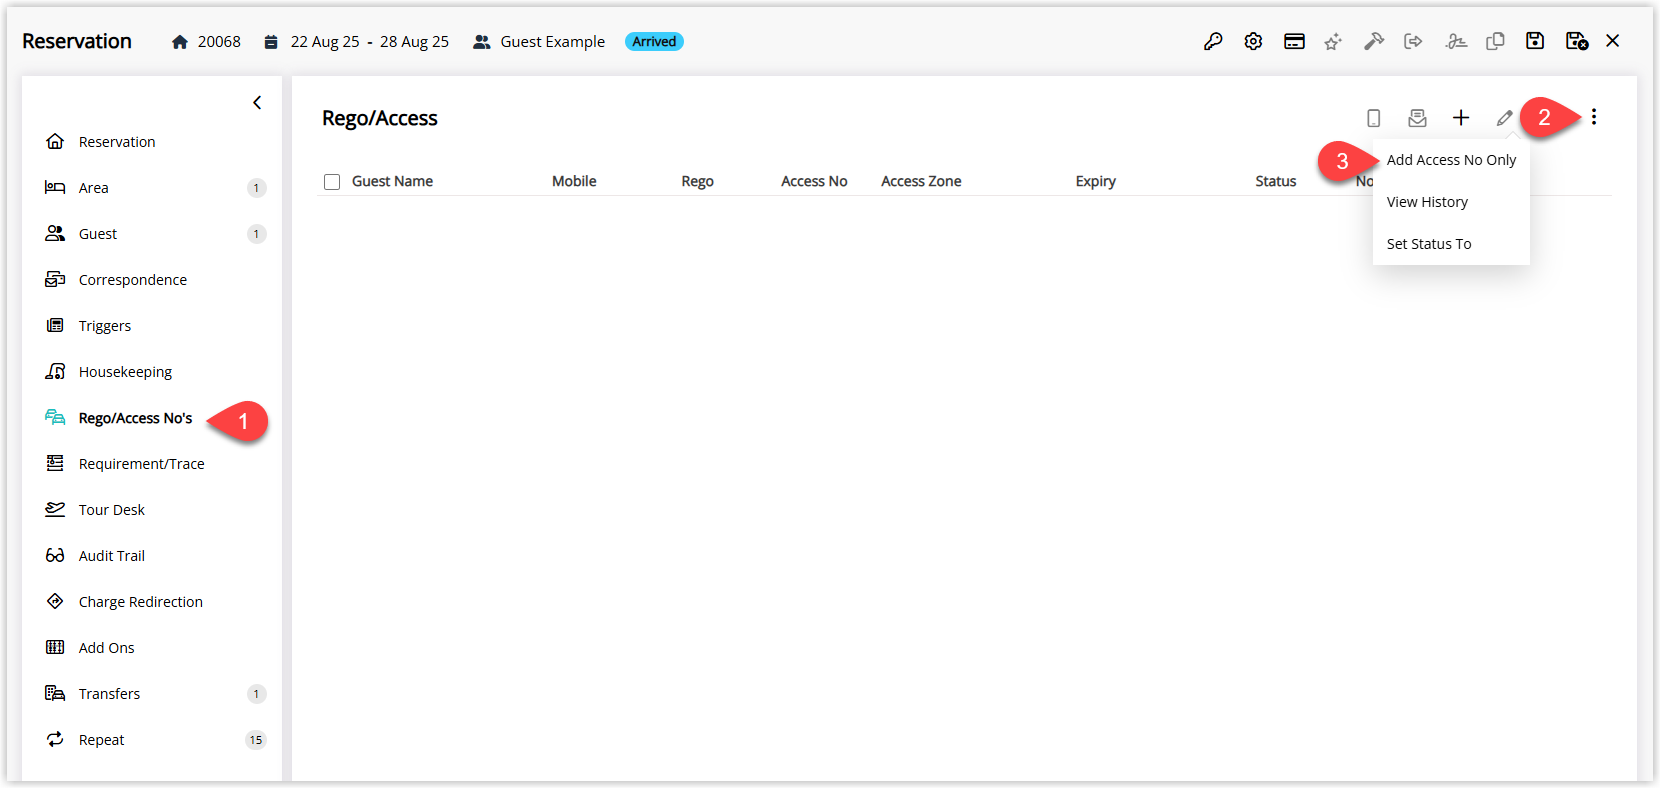
Task: Click the credit card icon
Action: (x=1294, y=41)
